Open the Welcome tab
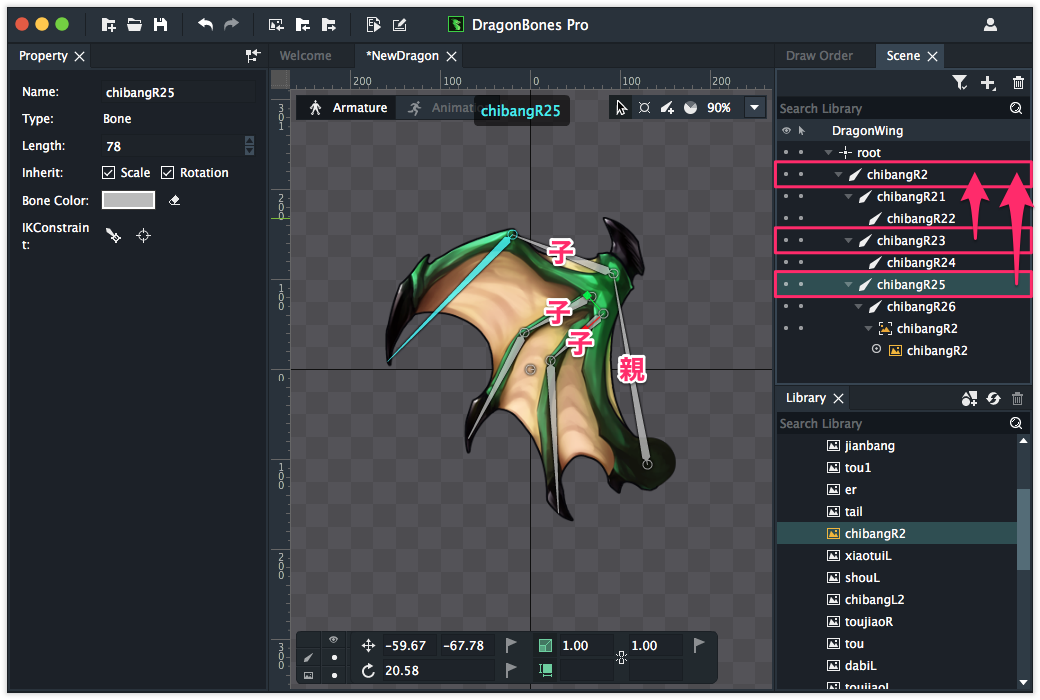 (305, 56)
